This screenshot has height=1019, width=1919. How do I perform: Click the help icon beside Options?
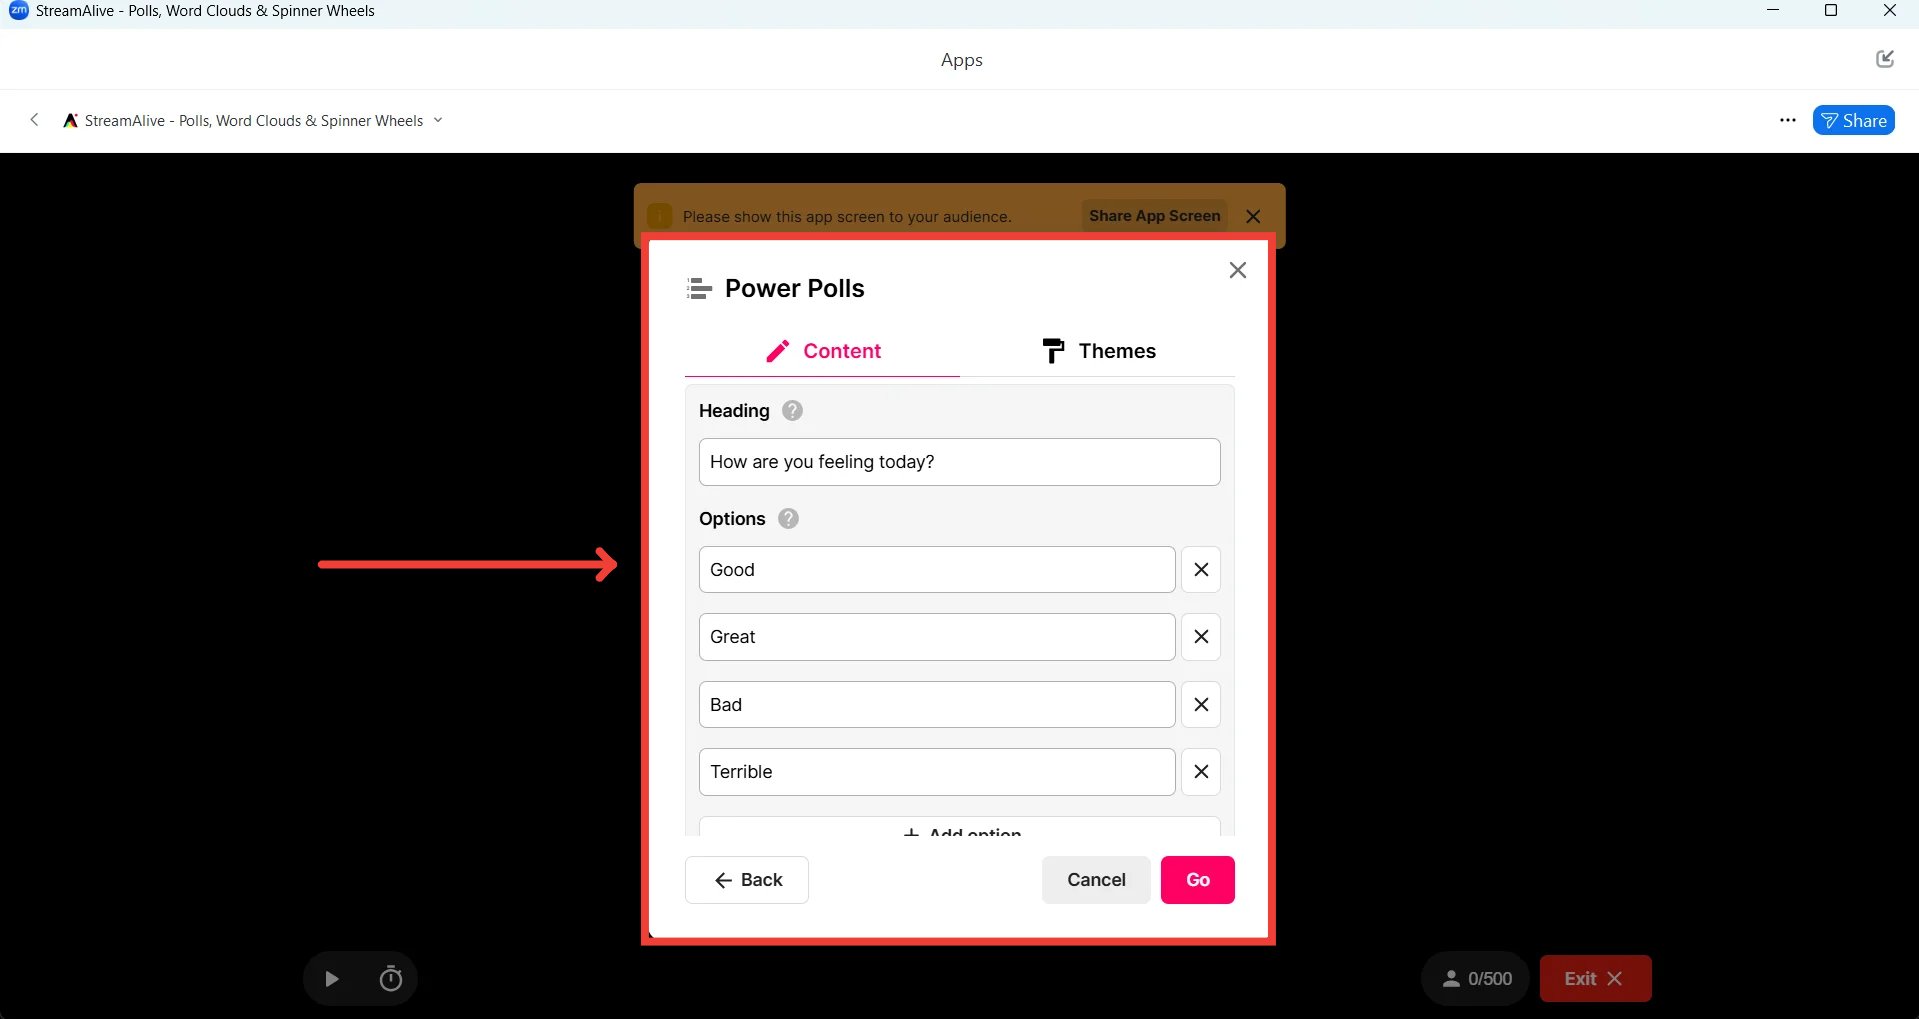[788, 519]
